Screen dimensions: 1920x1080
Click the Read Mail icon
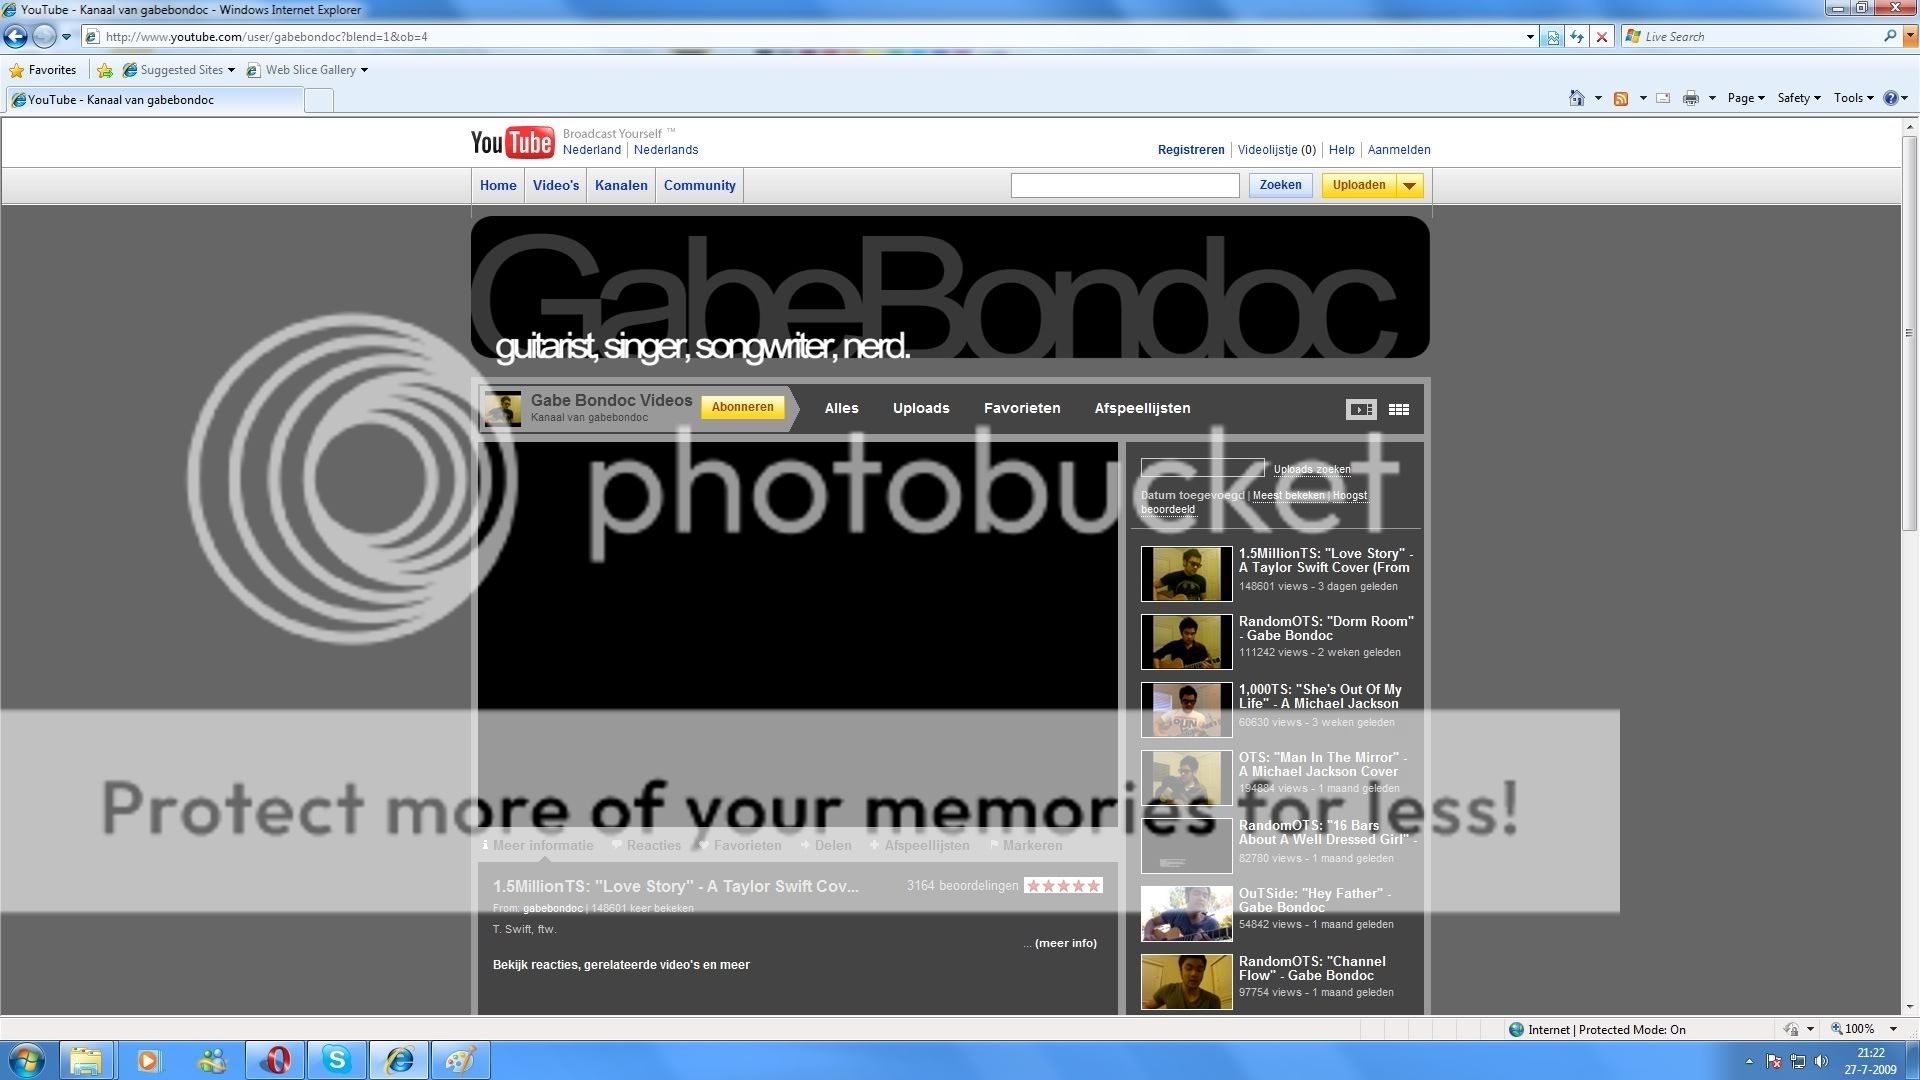tap(1663, 98)
